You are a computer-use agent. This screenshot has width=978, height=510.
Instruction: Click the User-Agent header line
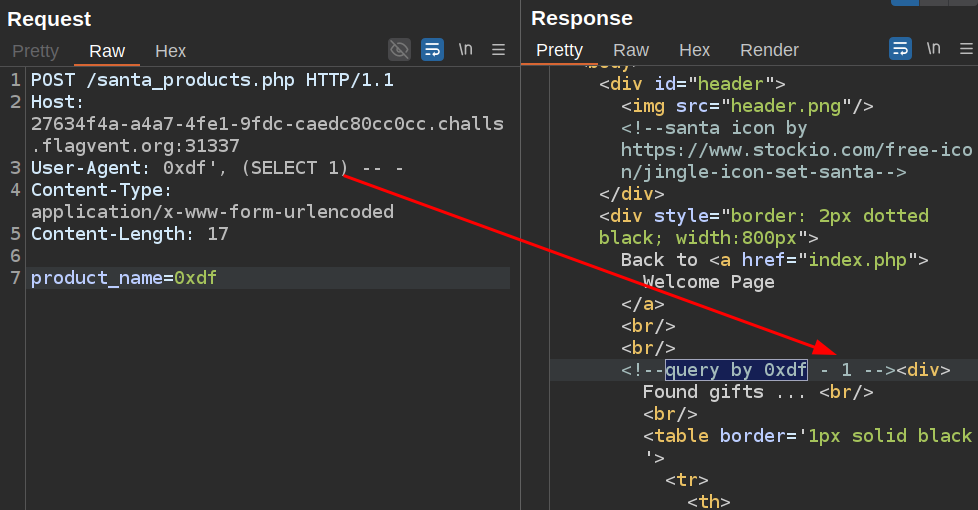pyautogui.click(x=217, y=168)
